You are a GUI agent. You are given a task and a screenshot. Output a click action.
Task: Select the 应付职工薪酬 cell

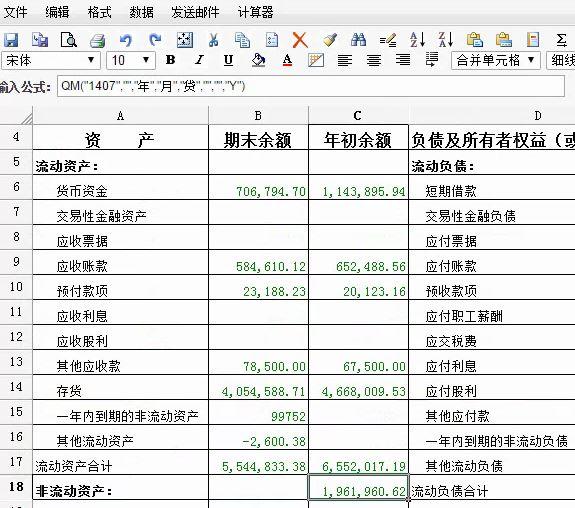pyautogui.click(x=492, y=313)
